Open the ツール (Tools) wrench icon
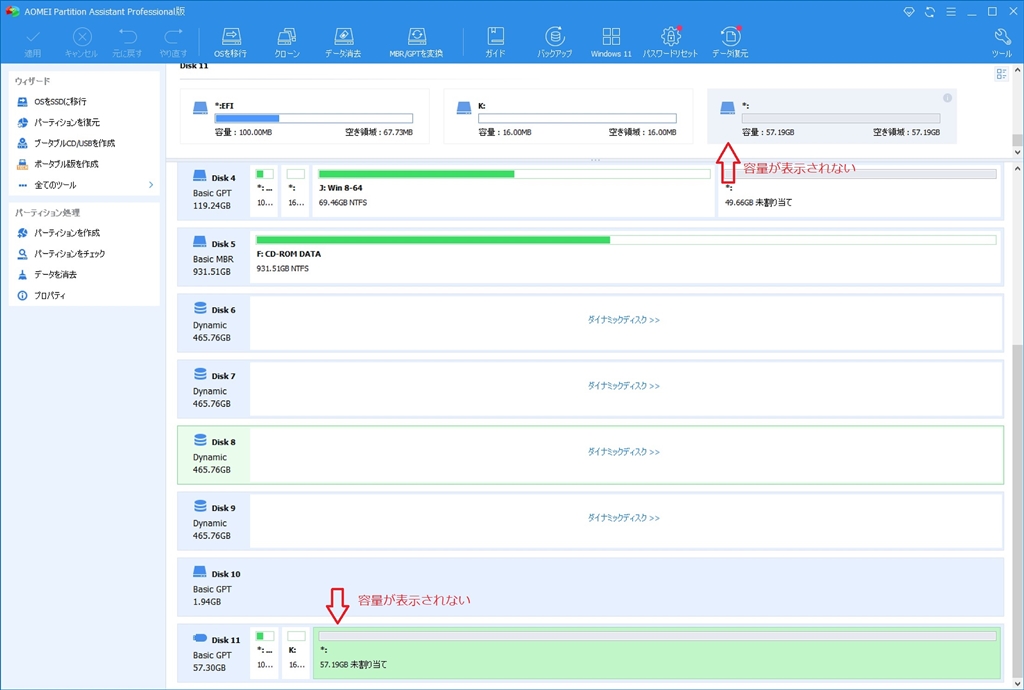The image size is (1024, 690). point(1002,43)
